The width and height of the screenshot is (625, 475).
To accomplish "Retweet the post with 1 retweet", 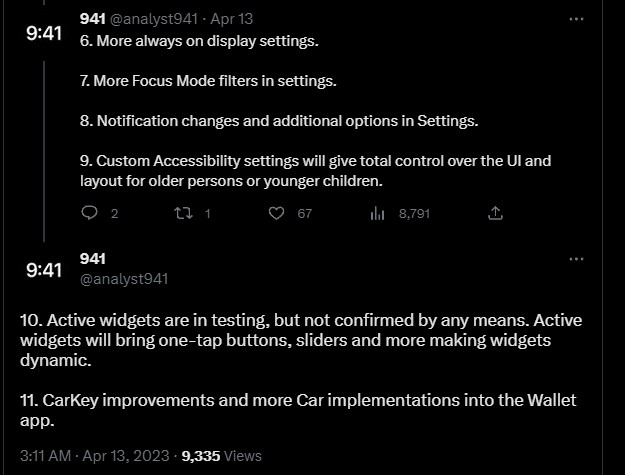I will [183, 214].
